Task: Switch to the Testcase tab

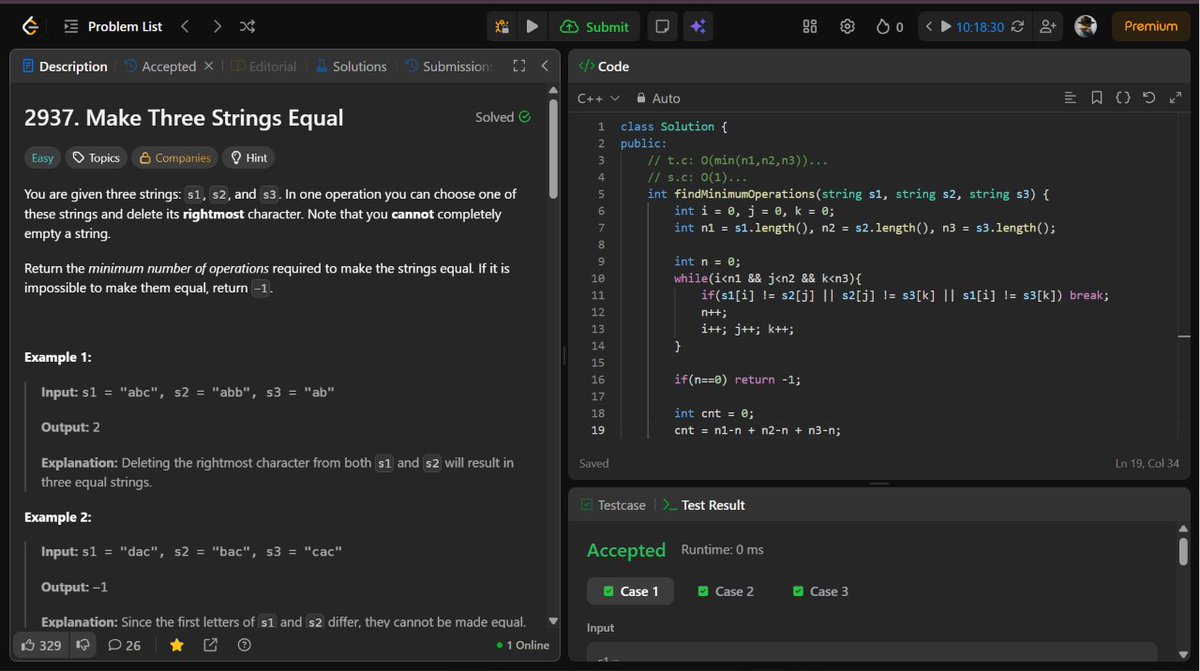Action: point(614,505)
